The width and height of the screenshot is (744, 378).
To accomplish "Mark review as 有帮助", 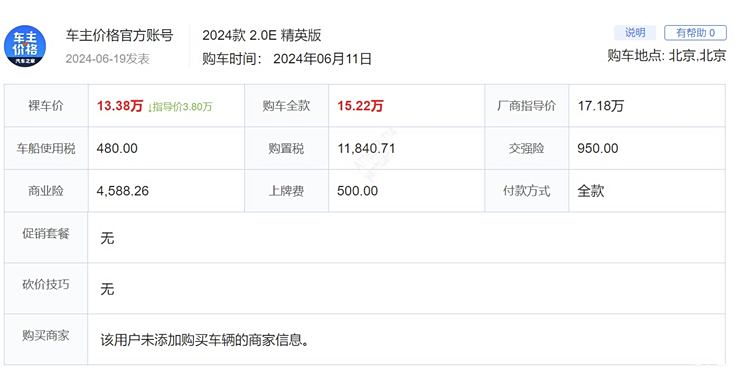I will coord(695,32).
